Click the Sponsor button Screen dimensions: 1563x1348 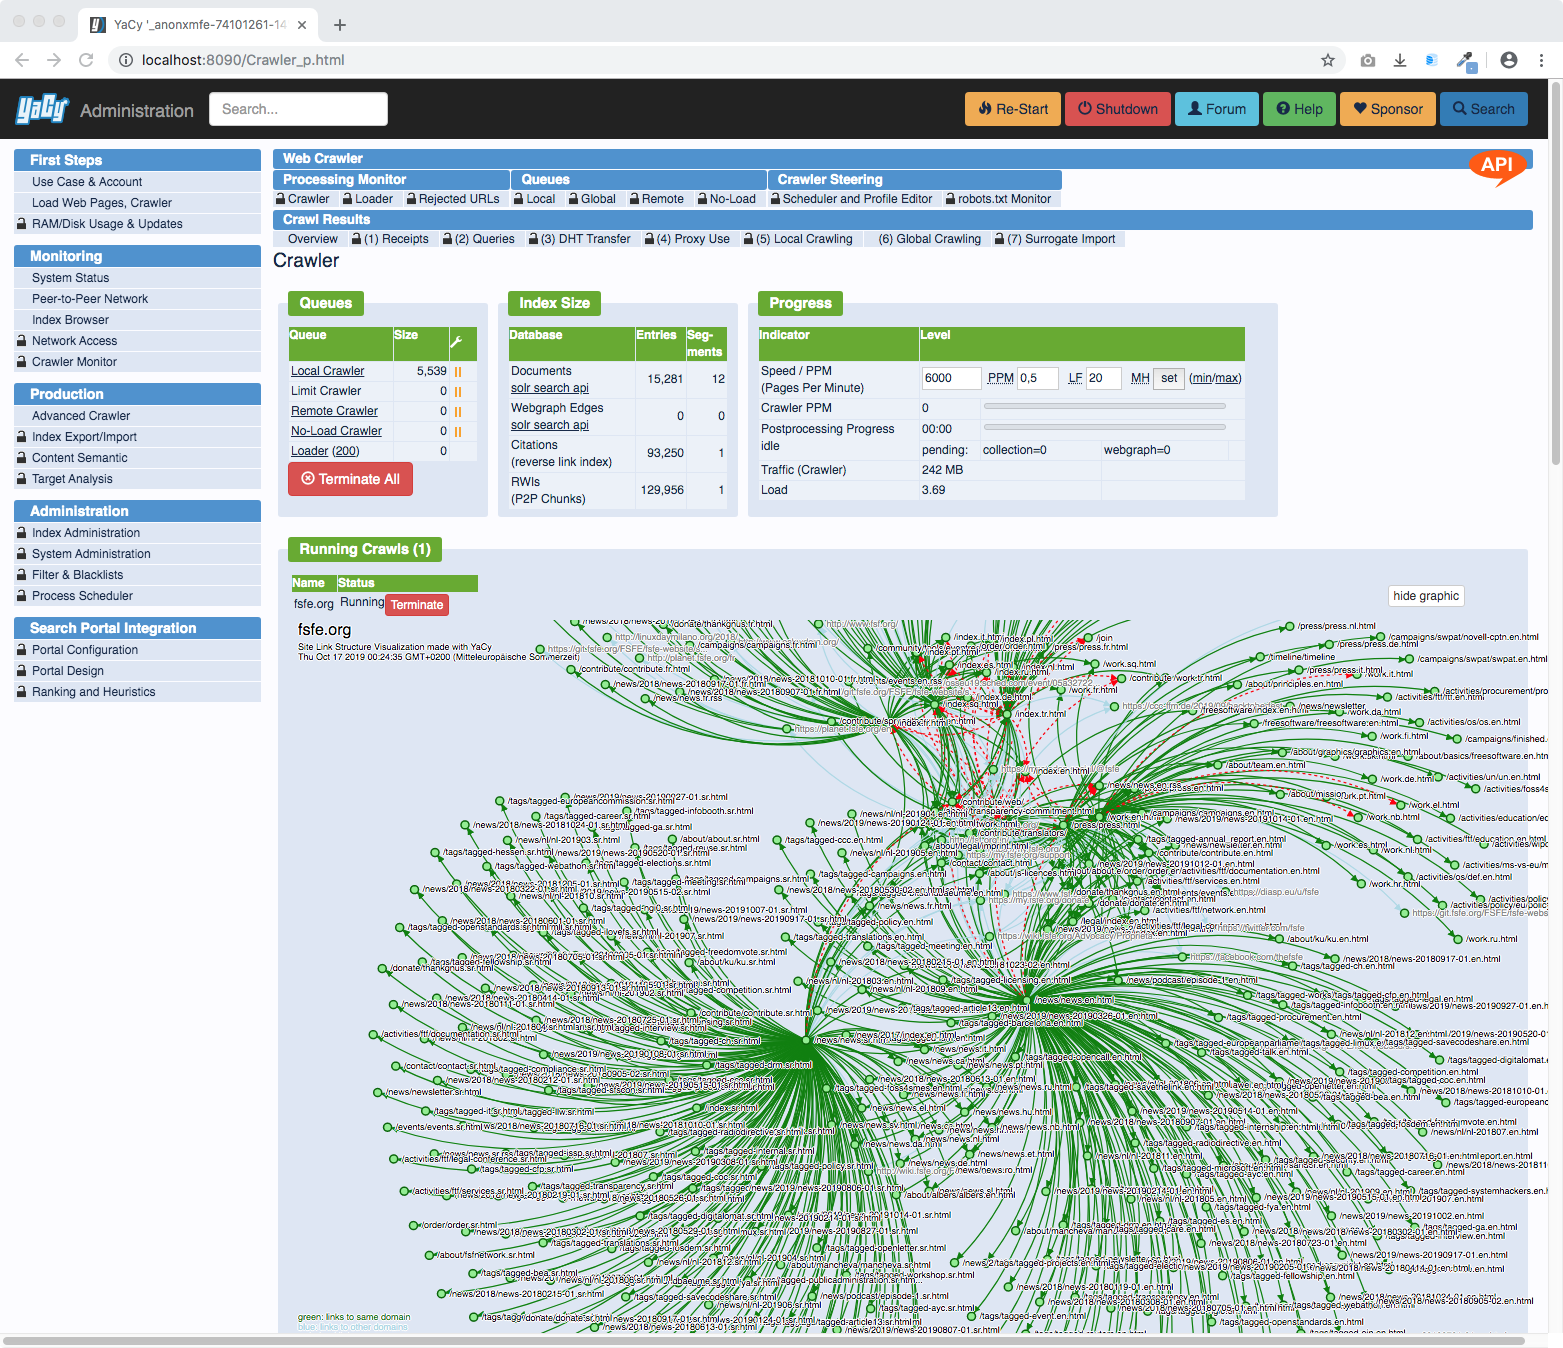pos(1388,109)
